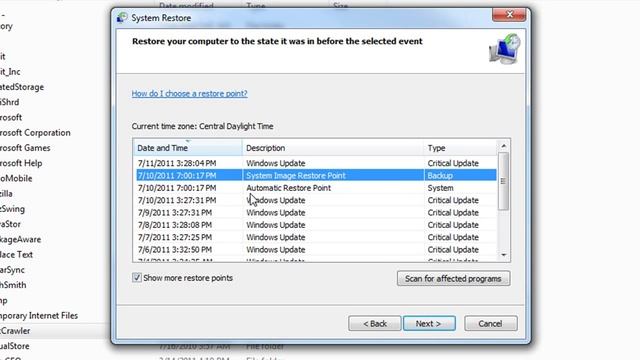Select the TechSmith folder in Explorer window
The width and height of the screenshot is (640, 360).
coord(13,285)
